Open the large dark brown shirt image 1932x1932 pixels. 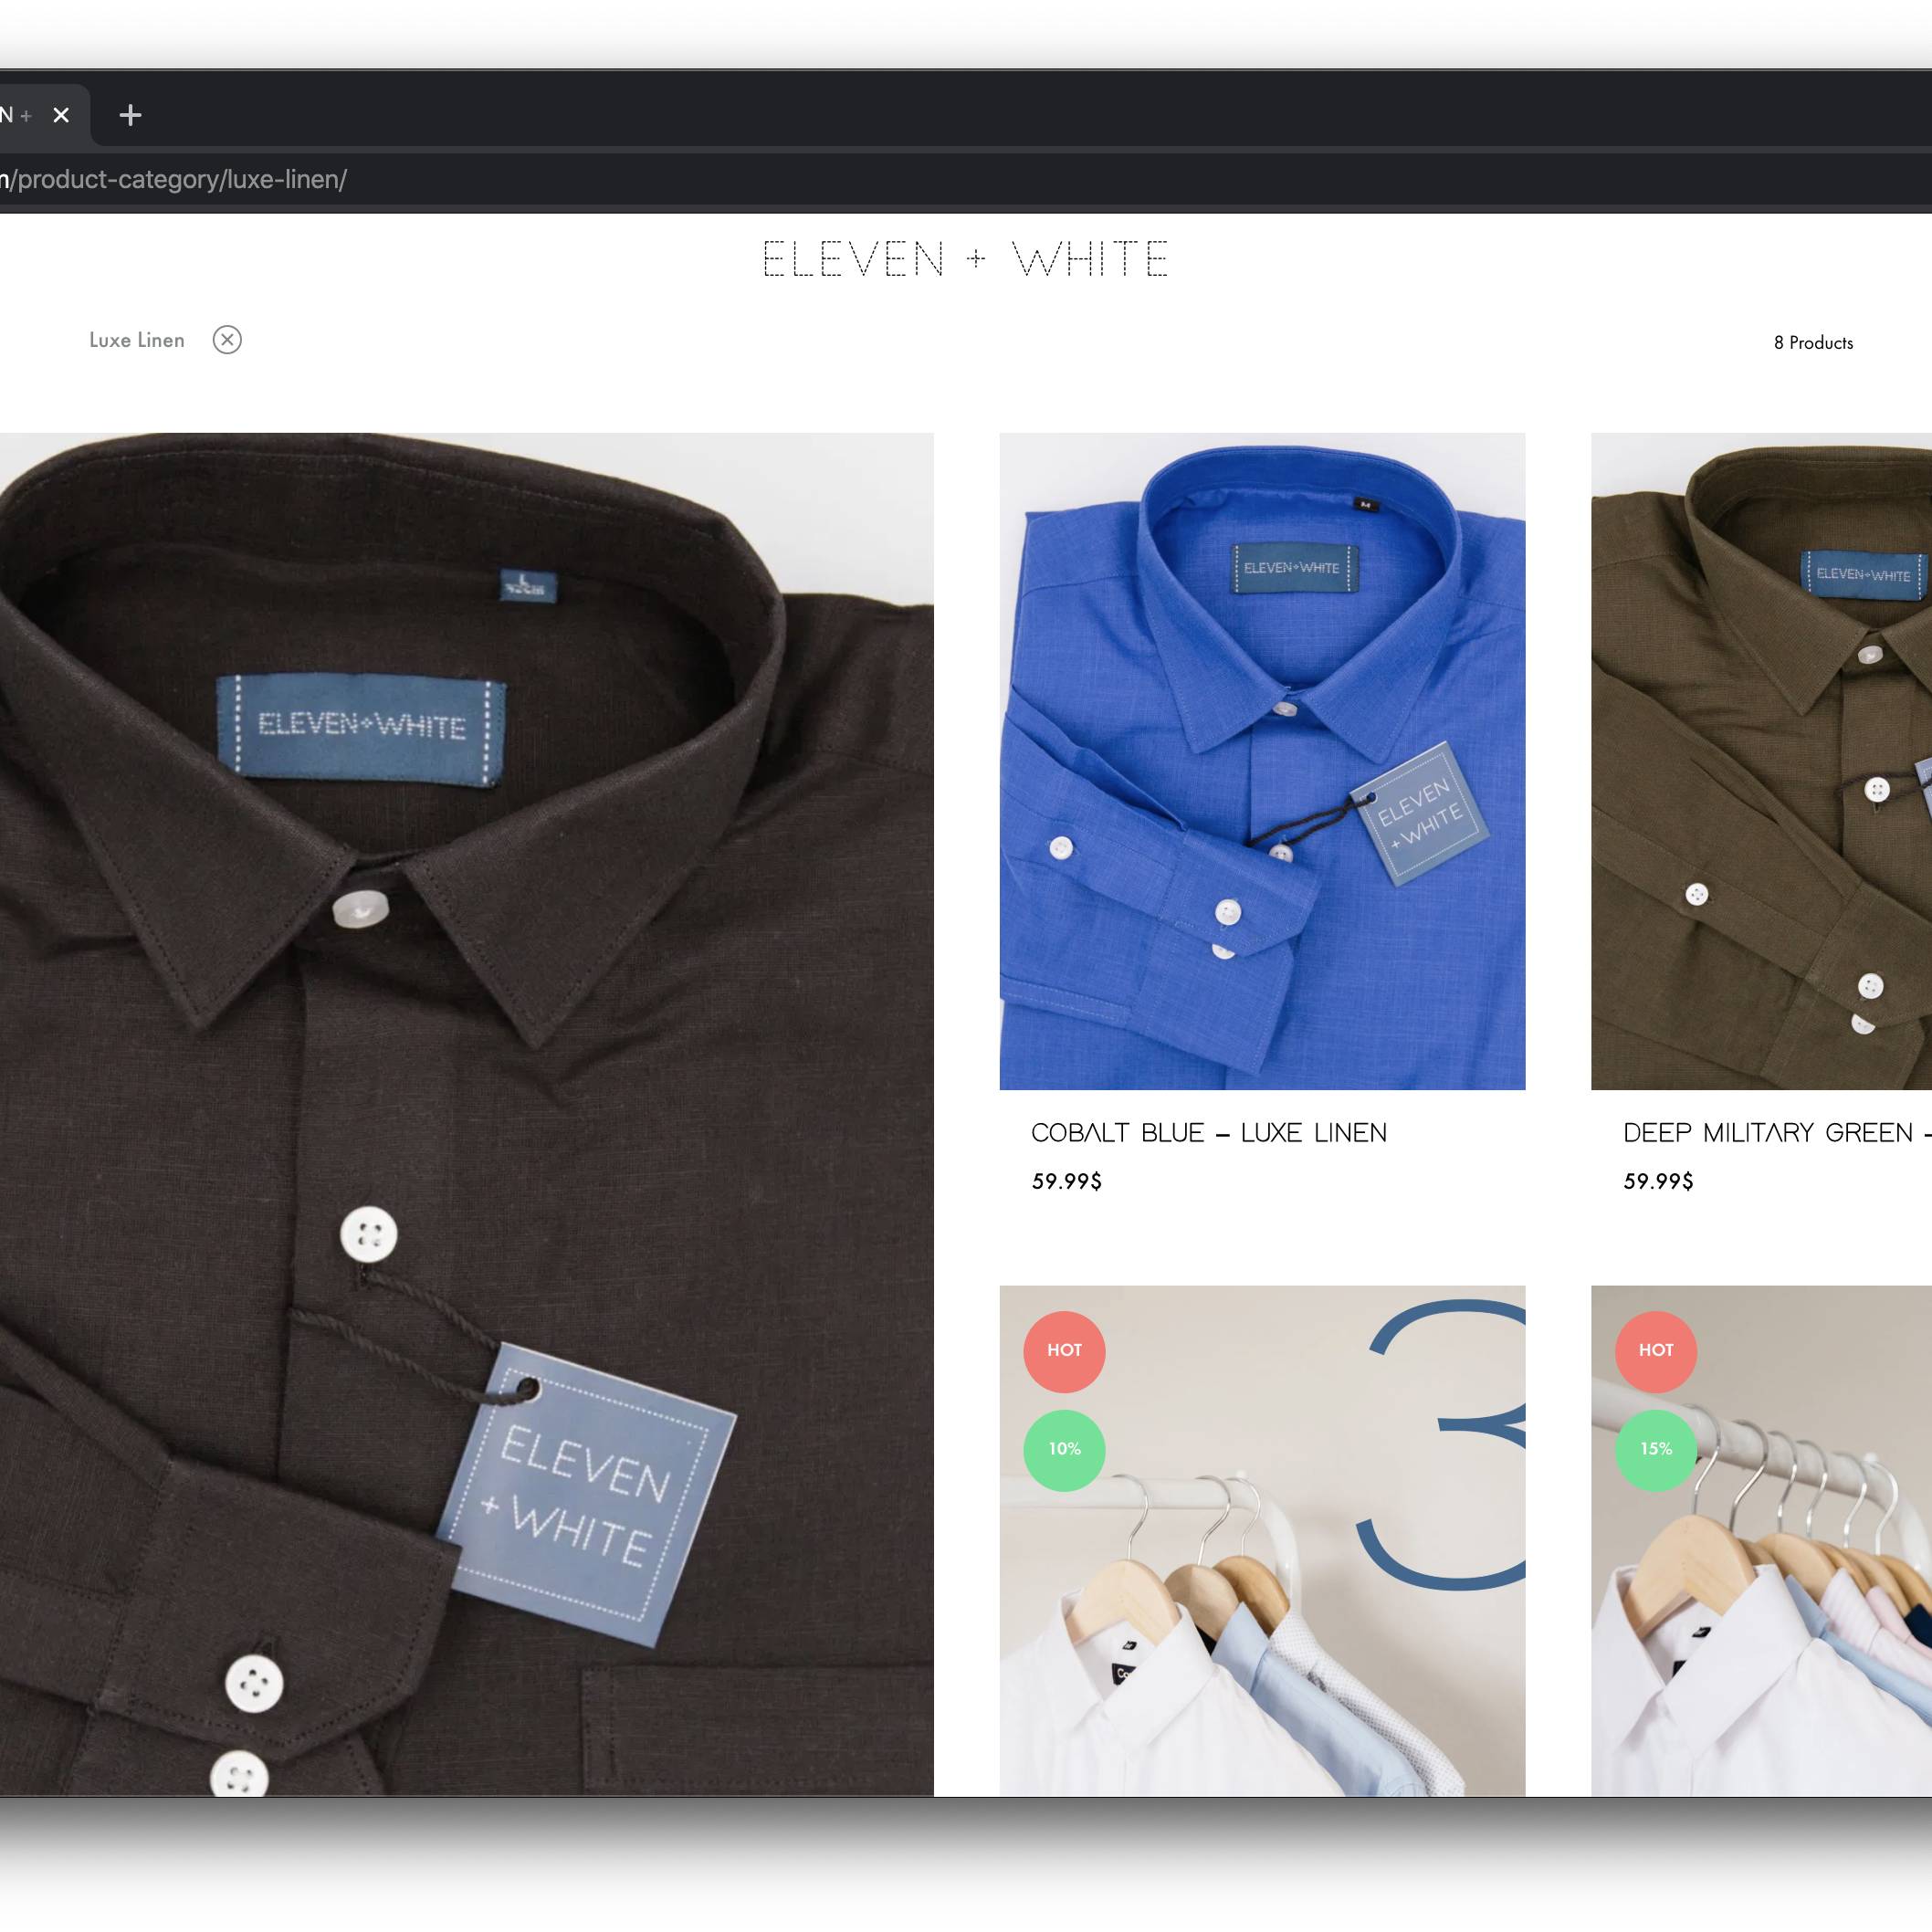[466, 1110]
